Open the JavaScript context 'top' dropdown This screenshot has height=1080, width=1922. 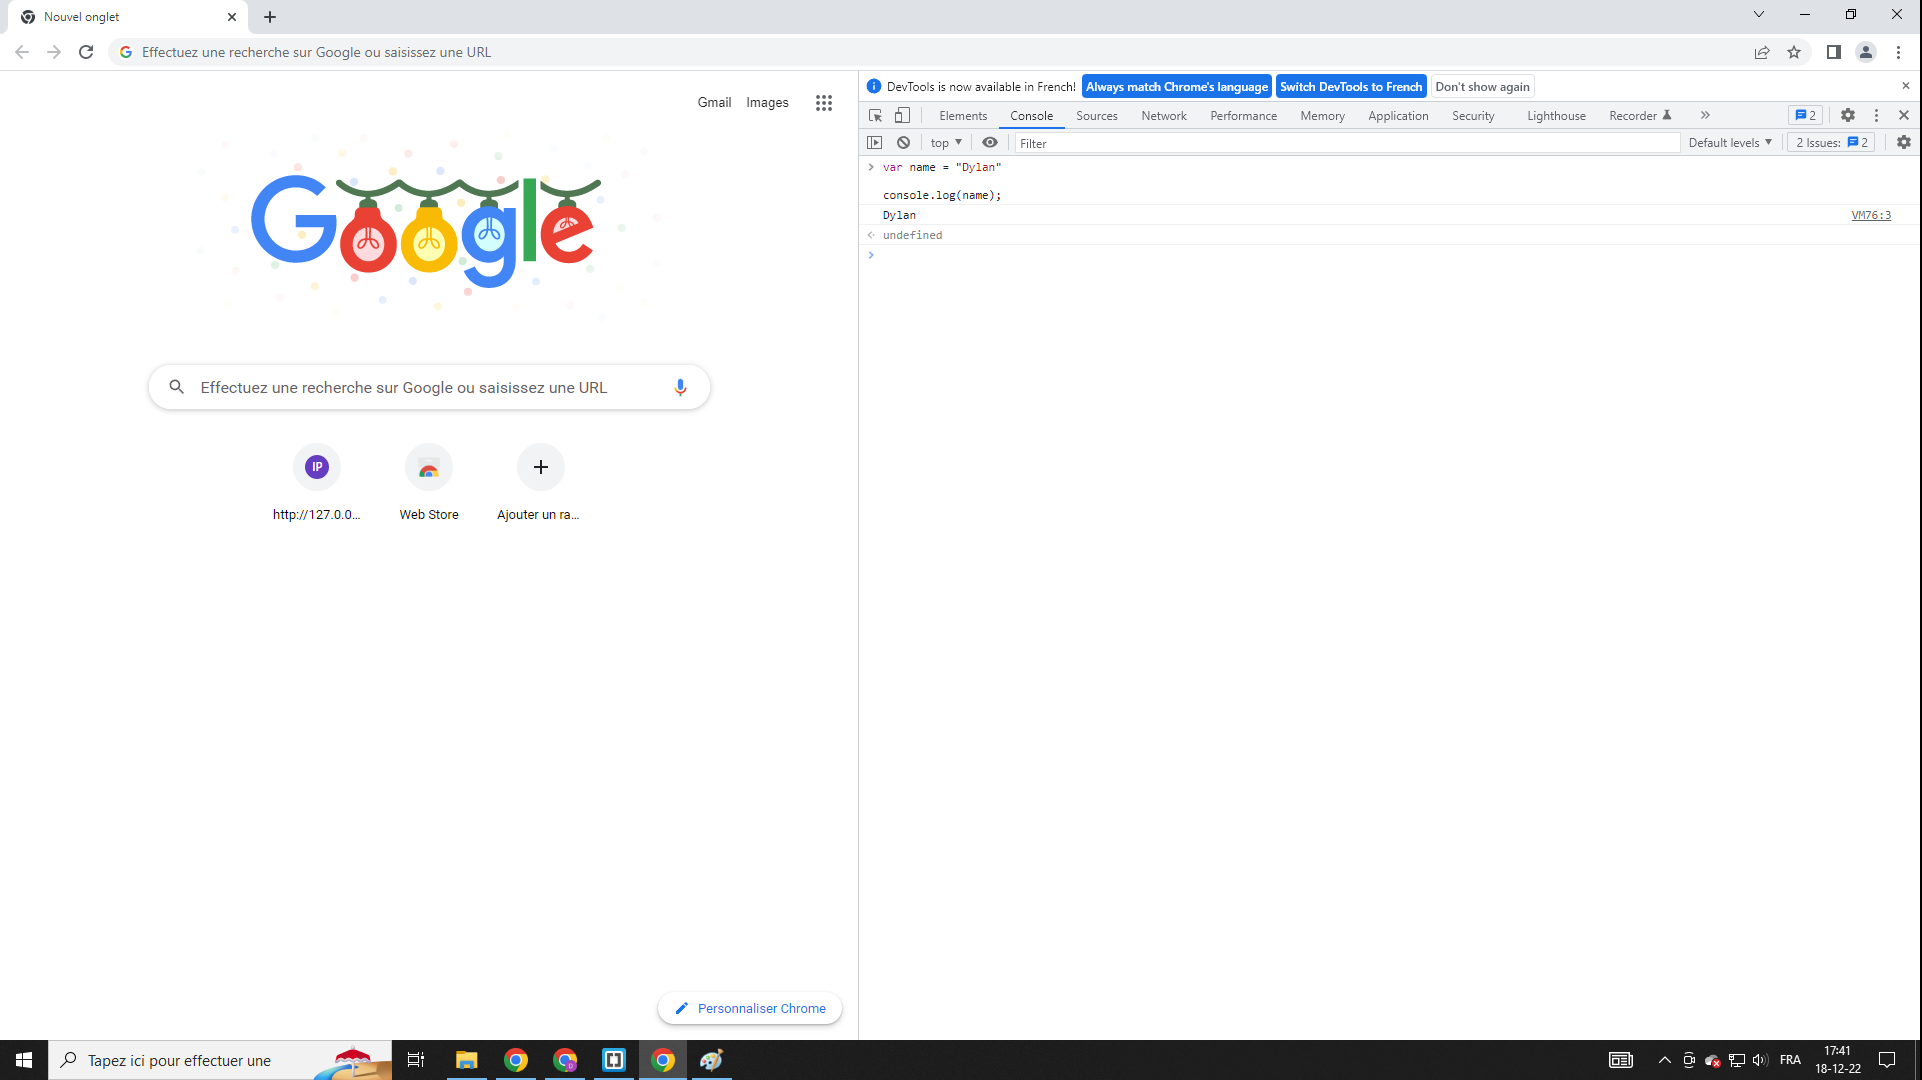click(x=946, y=143)
